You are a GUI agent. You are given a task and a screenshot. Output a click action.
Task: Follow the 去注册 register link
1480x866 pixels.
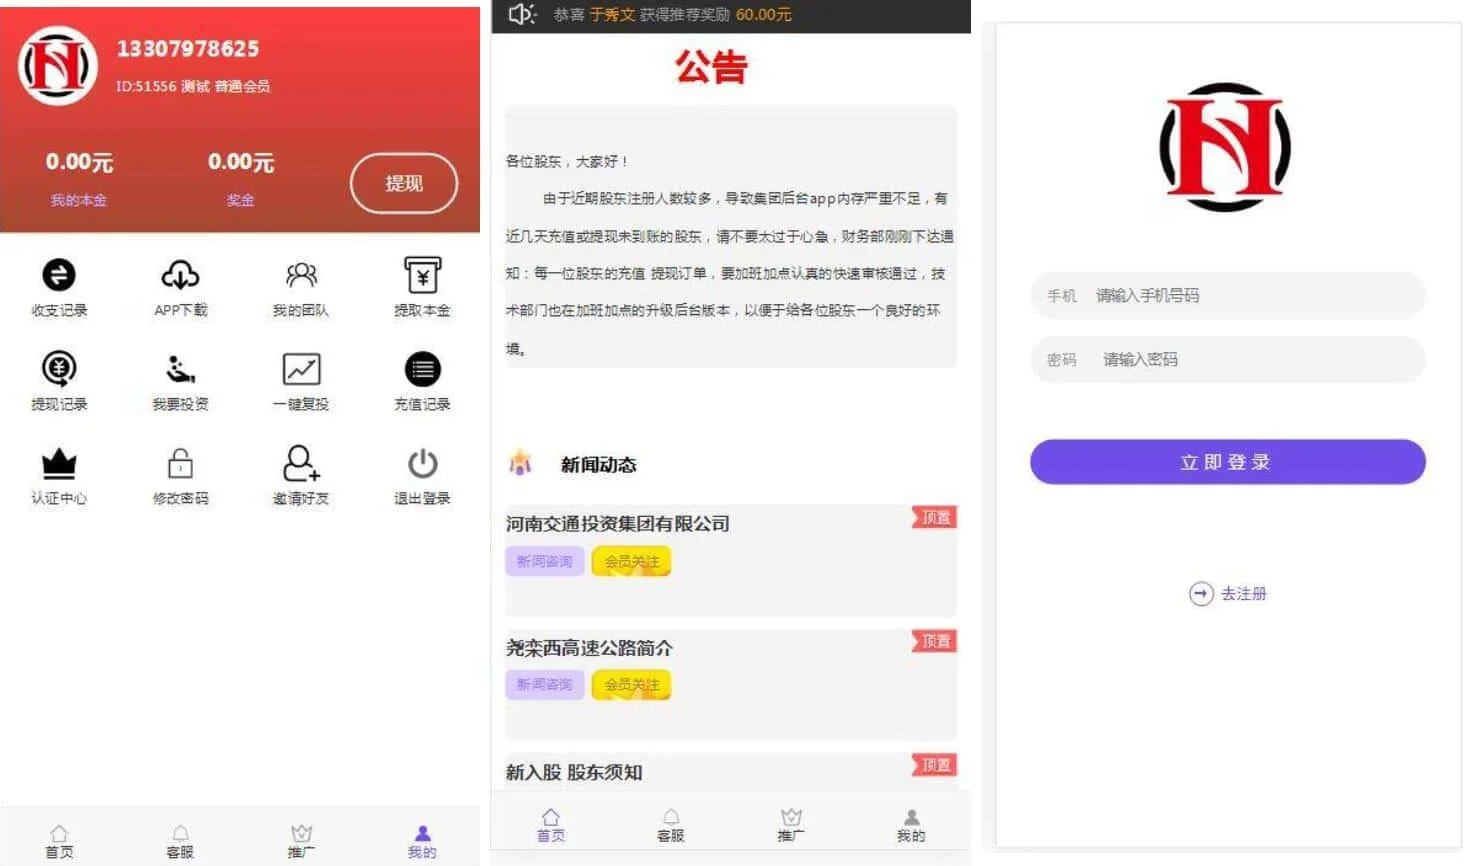click(1229, 594)
